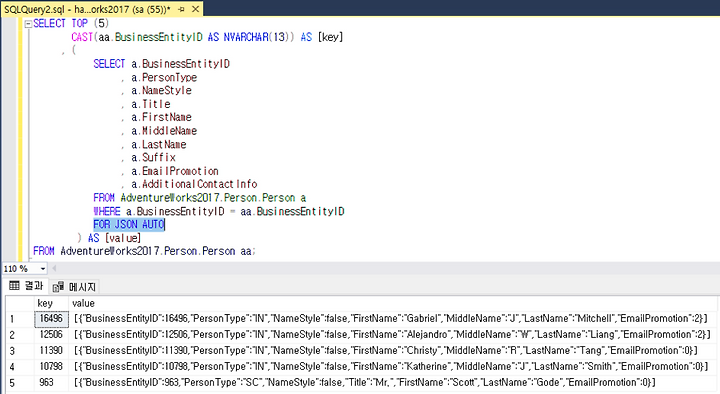Collapse the SELECT TOP (5) code block

[x=28, y=24]
